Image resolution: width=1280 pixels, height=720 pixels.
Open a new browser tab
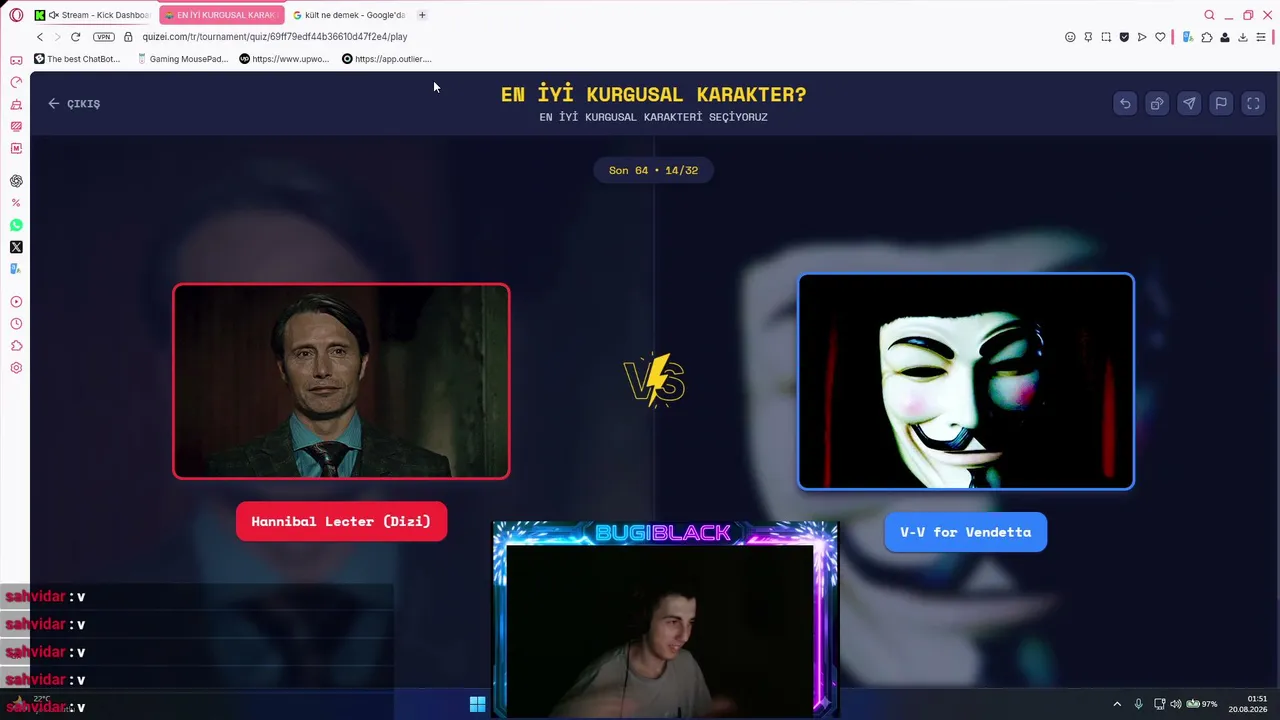click(x=422, y=15)
